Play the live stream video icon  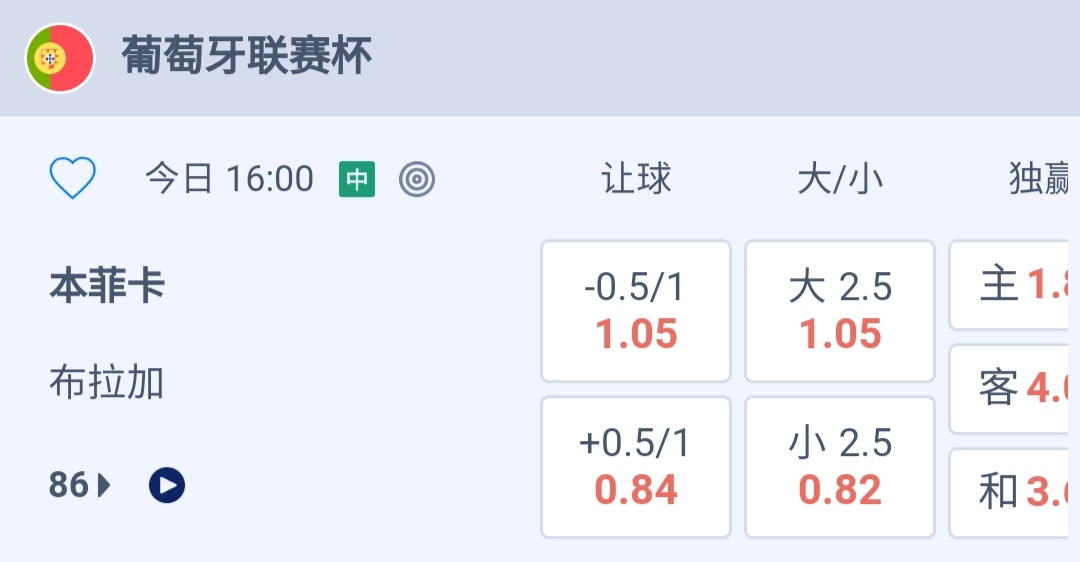click(167, 486)
